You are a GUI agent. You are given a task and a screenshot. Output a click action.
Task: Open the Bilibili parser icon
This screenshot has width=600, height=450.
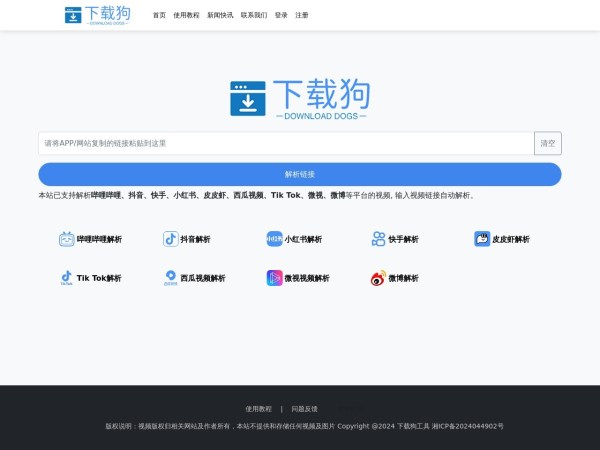(67, 239)
